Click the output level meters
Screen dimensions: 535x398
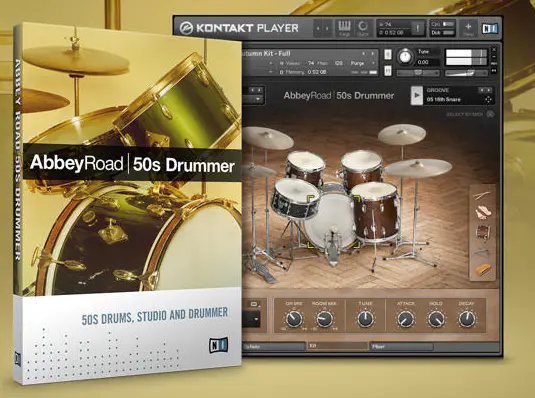[x=466, y=58]
